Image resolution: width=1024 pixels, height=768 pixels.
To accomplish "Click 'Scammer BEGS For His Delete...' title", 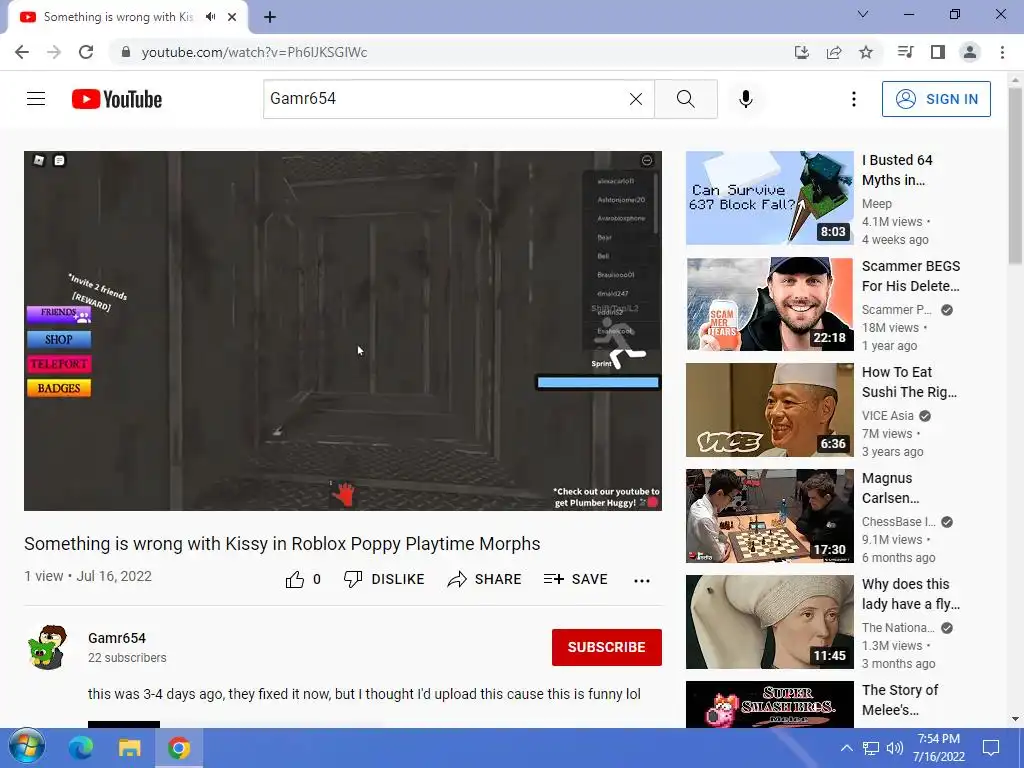I will point(911,276).
